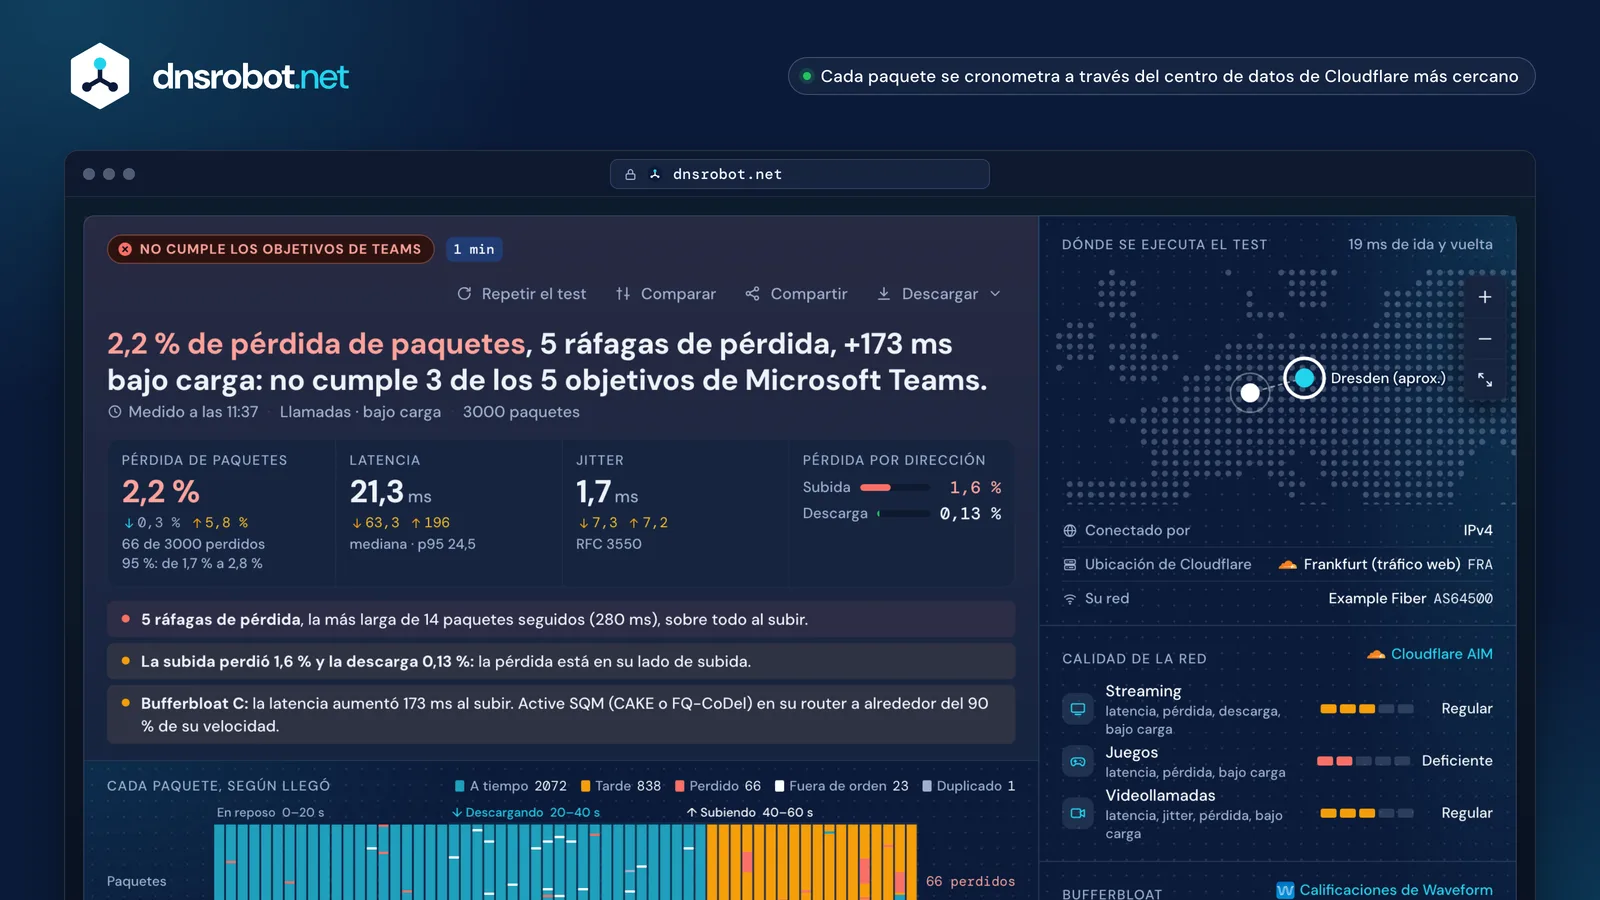The image size is (1600, 900).
Task: Click the 'RFC 3550' jitter note
Action: 609,544
